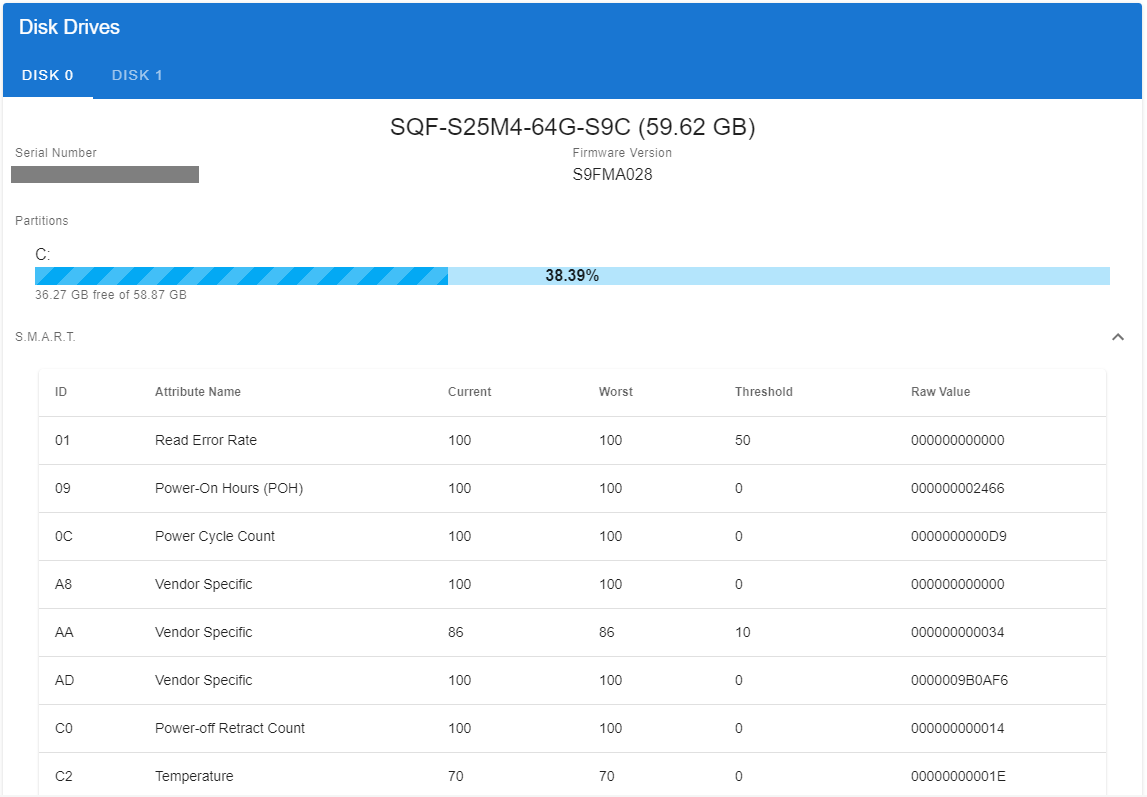The image size is (1147, 797).
Task: Click the Raw Value column header
Action: click(x=940, y=392)
